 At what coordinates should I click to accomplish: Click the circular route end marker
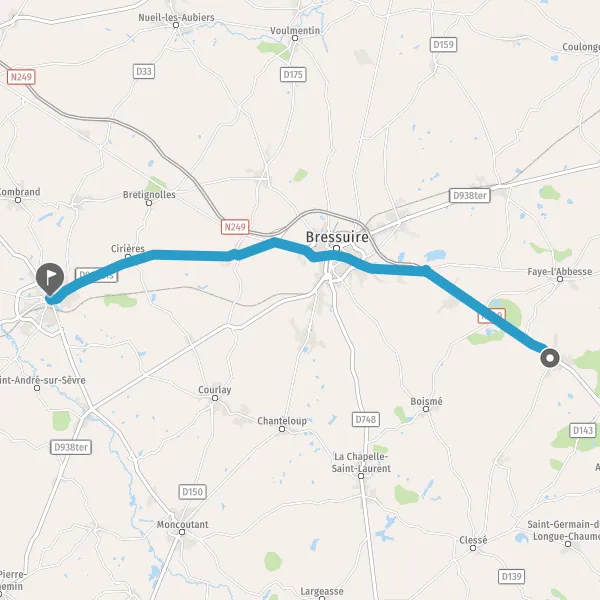pos(550,359)
